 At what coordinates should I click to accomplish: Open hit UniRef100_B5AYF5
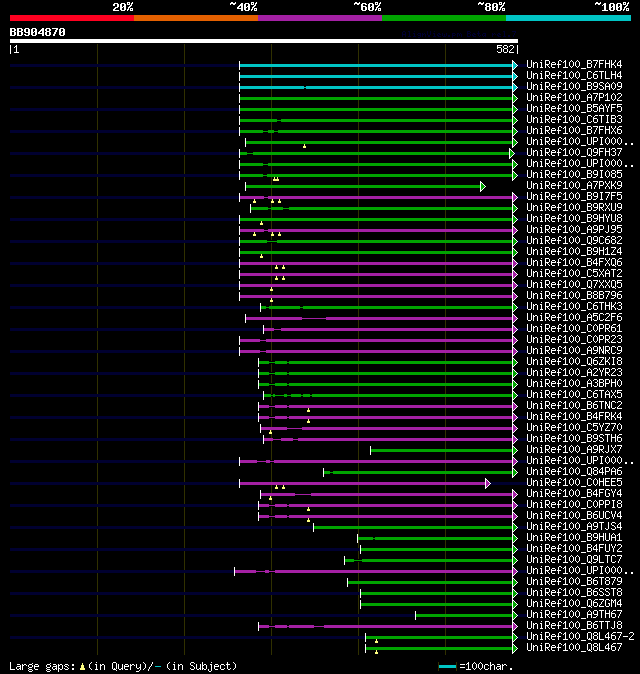click(574, 109)
